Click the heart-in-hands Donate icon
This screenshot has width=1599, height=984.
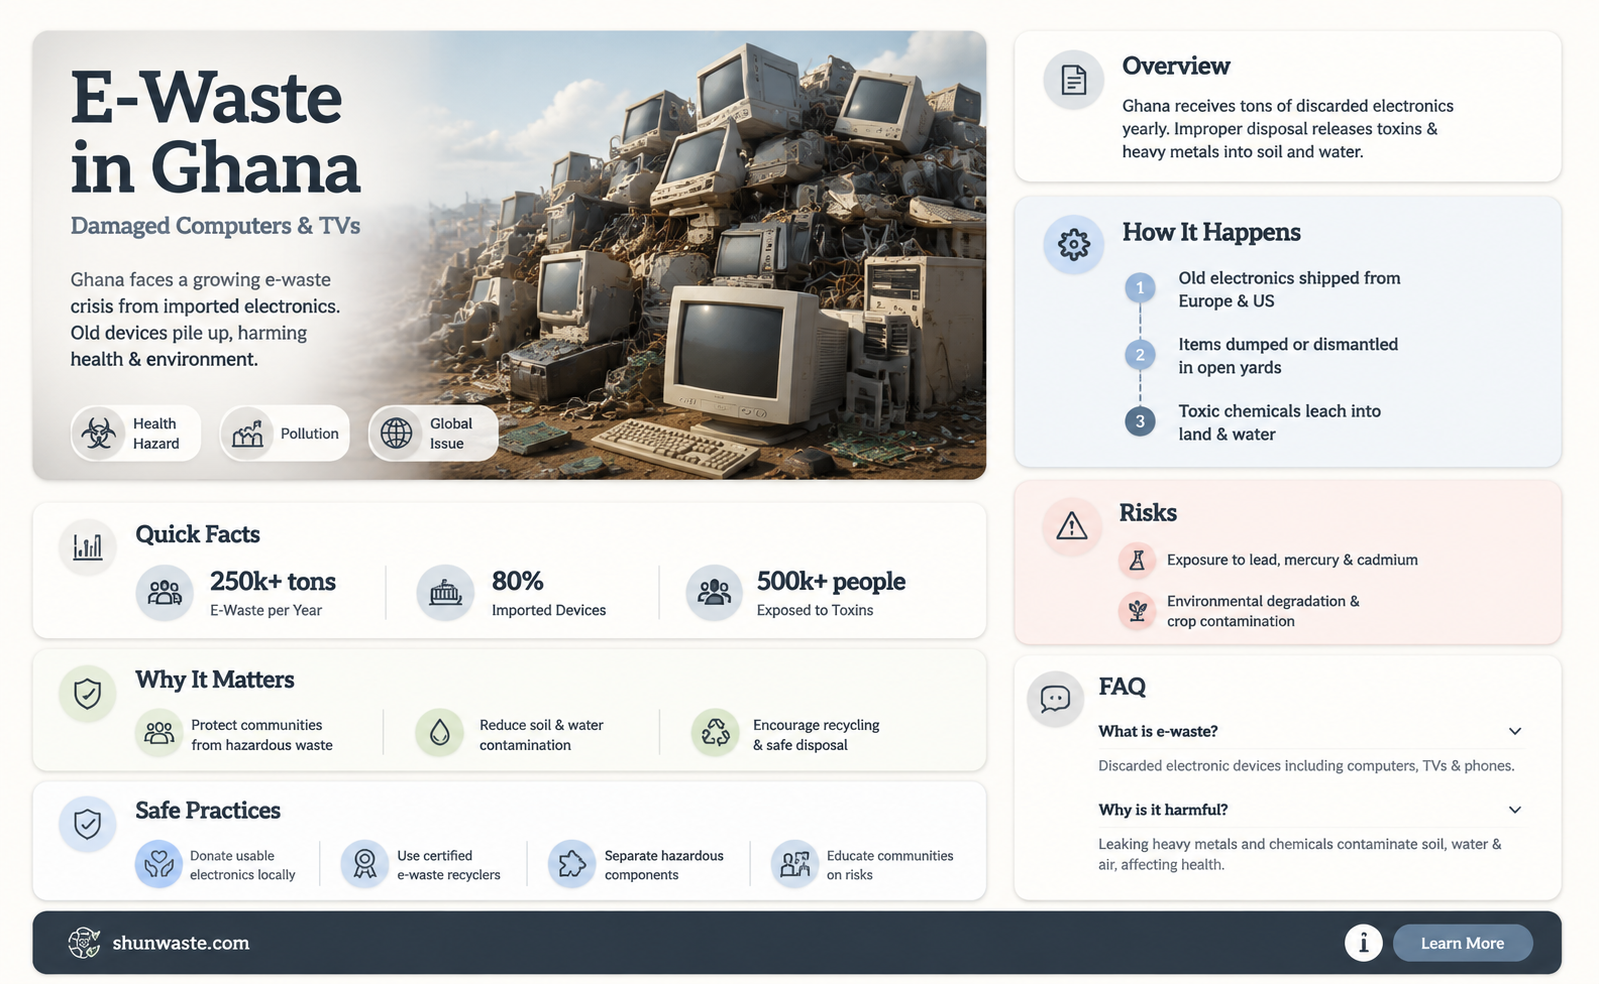158,864
